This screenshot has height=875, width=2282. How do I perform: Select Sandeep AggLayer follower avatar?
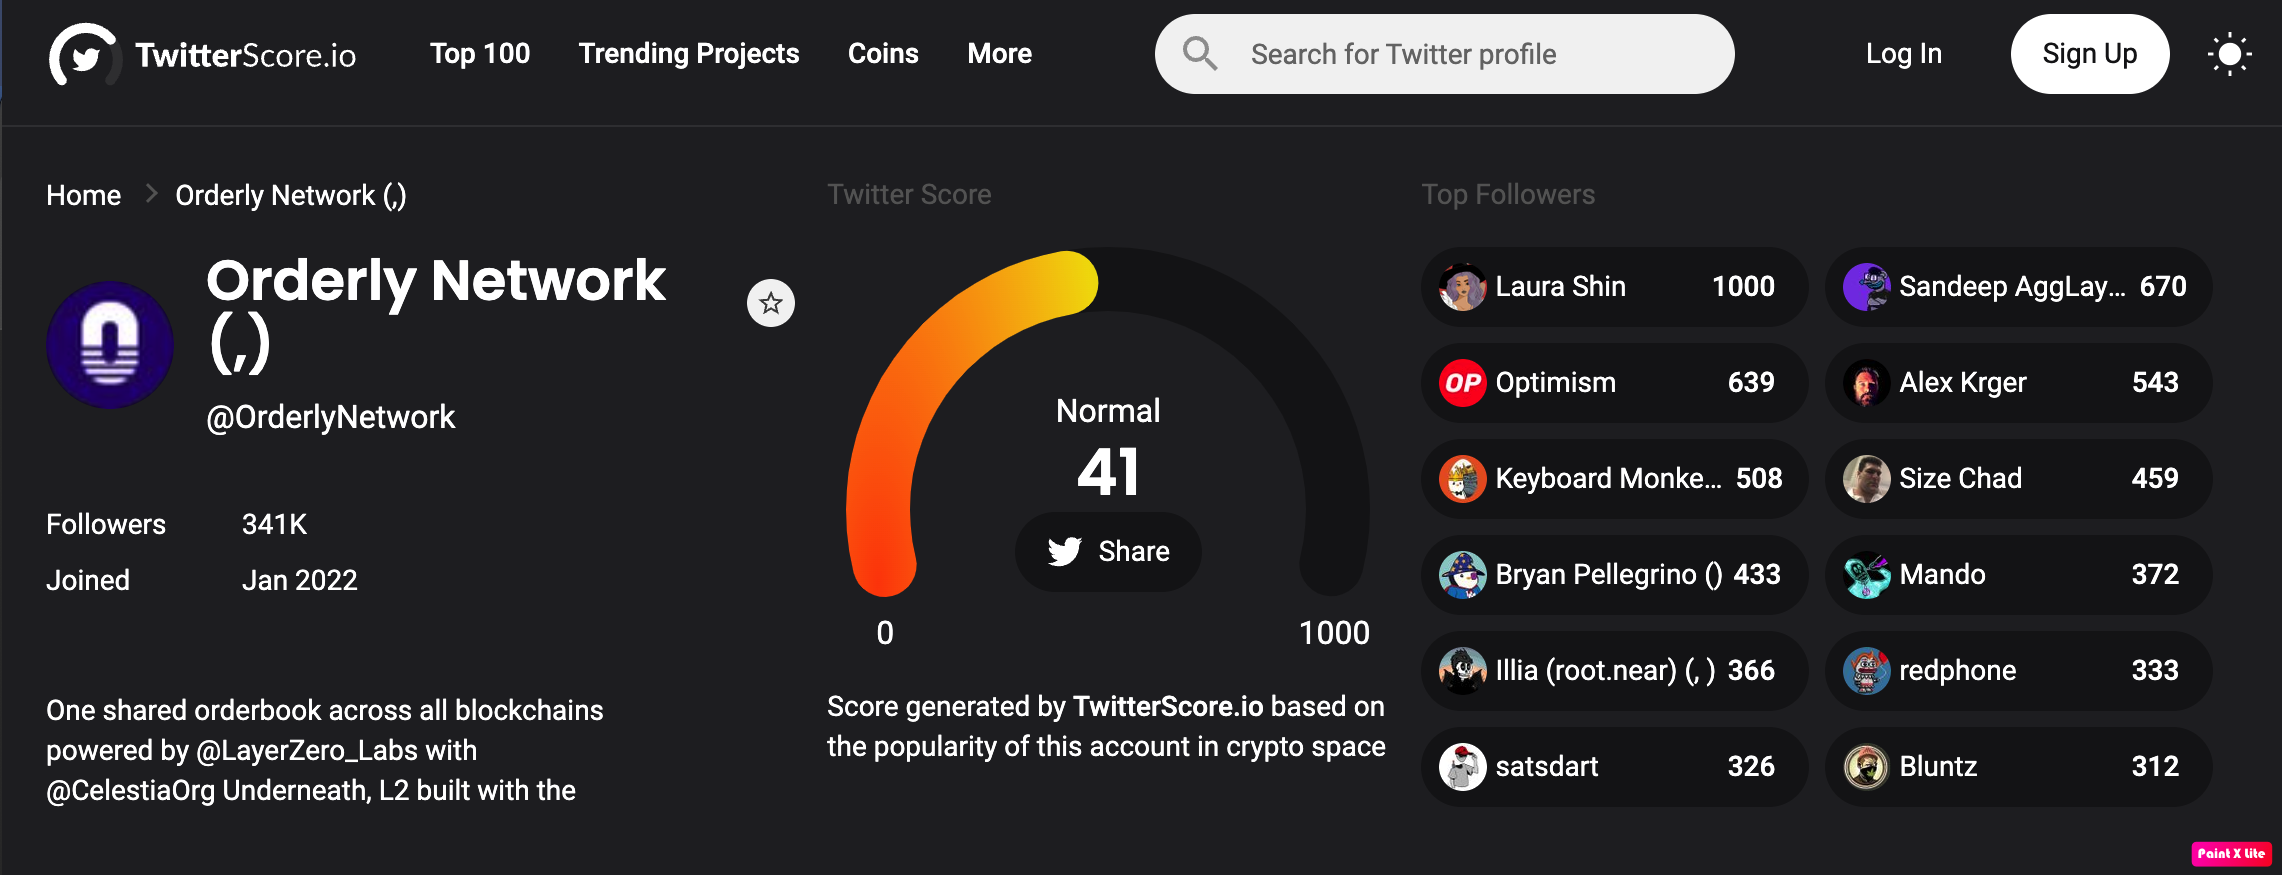click(1867, 287)
